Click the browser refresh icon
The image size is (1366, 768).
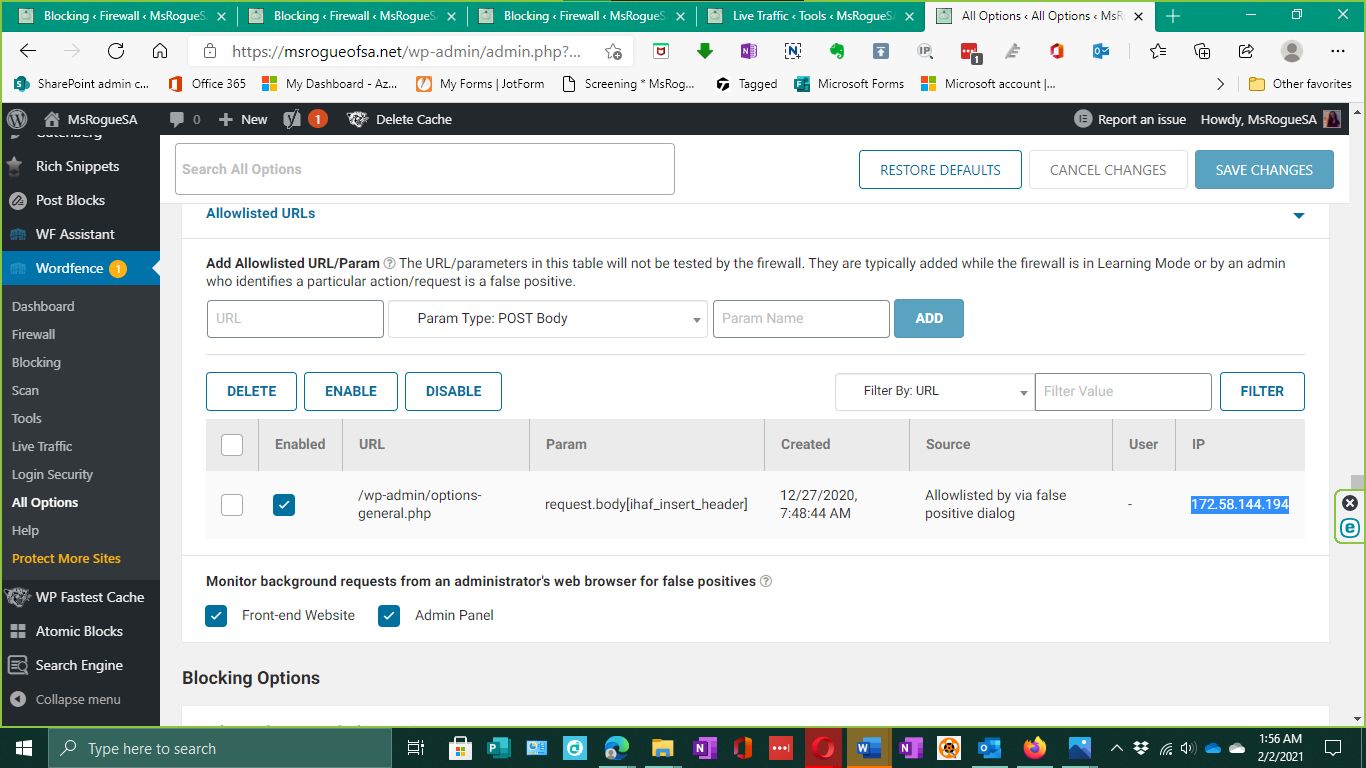pos(116,52)
